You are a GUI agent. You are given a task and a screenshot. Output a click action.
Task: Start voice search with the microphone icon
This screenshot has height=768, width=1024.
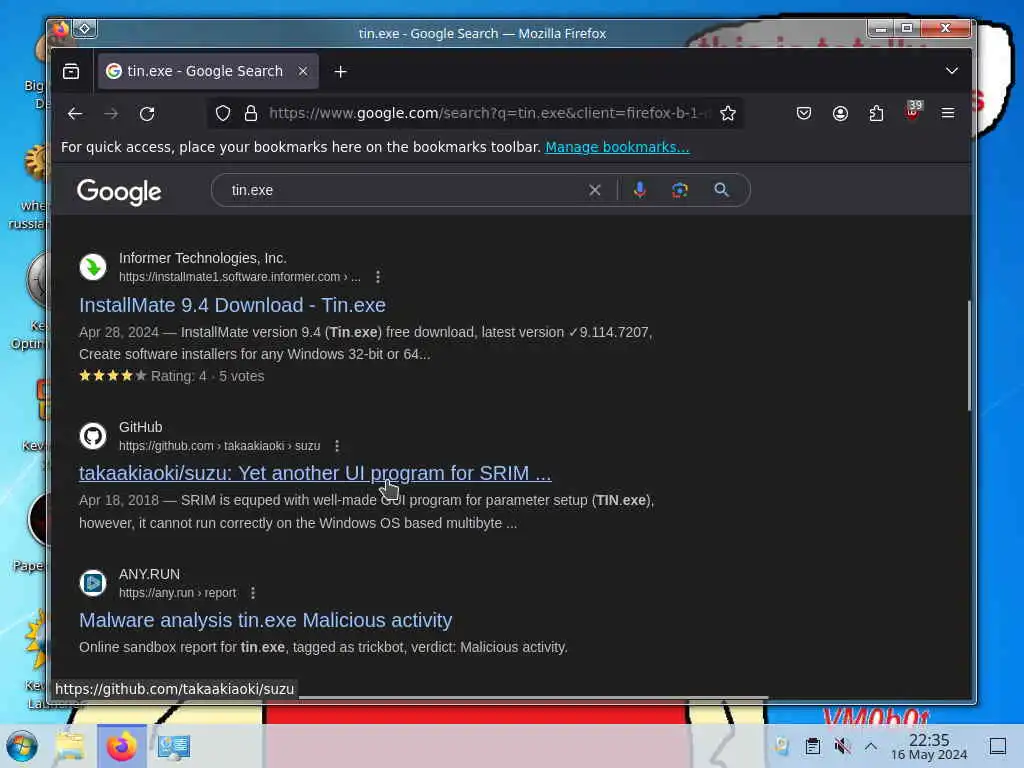[x=639, y=190]
